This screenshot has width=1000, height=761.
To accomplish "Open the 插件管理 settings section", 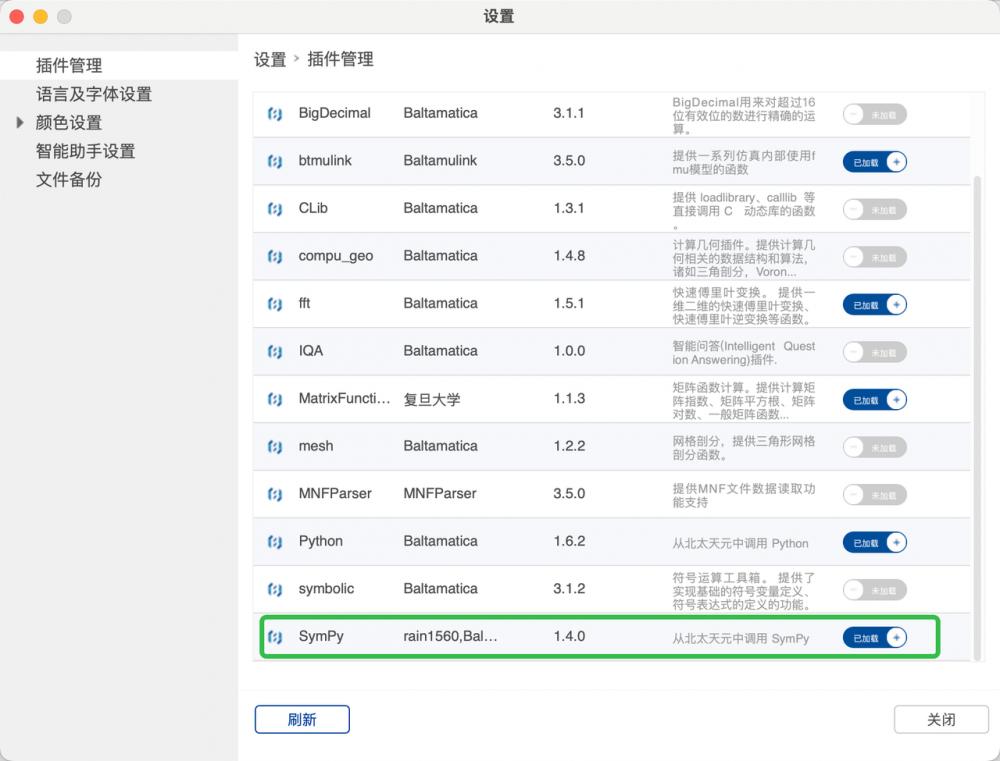I will [x=69, y=66].
